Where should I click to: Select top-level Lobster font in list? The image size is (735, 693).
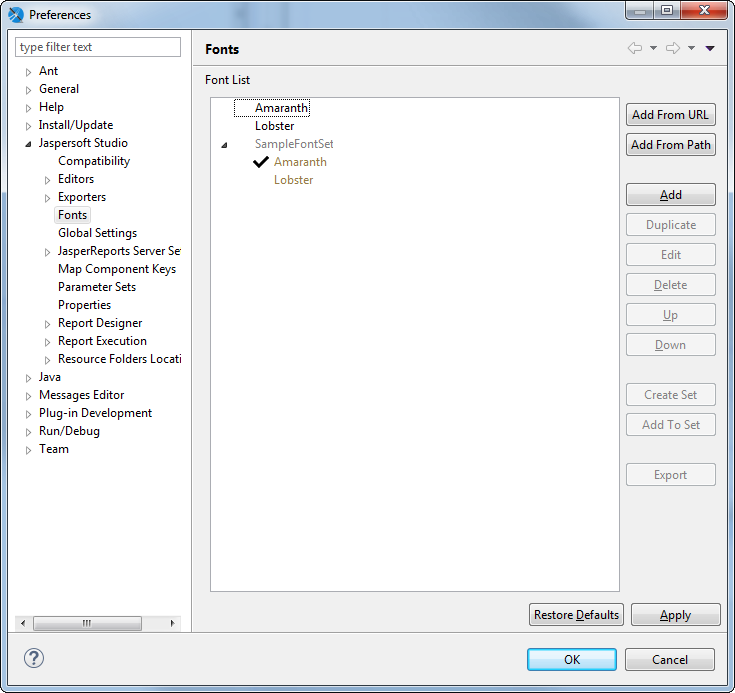(x=274, y=126)
